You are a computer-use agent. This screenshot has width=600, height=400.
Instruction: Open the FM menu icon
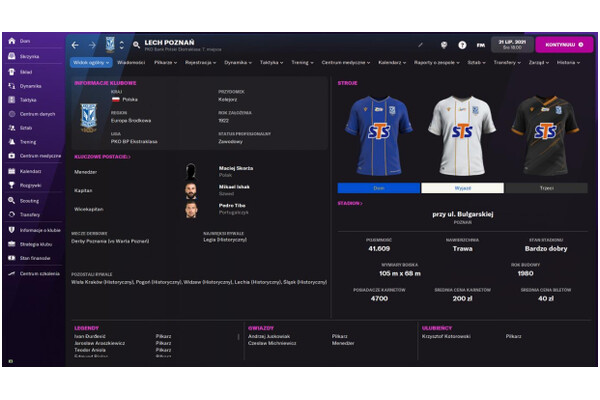pyautogui.click(x=481, y=45)
